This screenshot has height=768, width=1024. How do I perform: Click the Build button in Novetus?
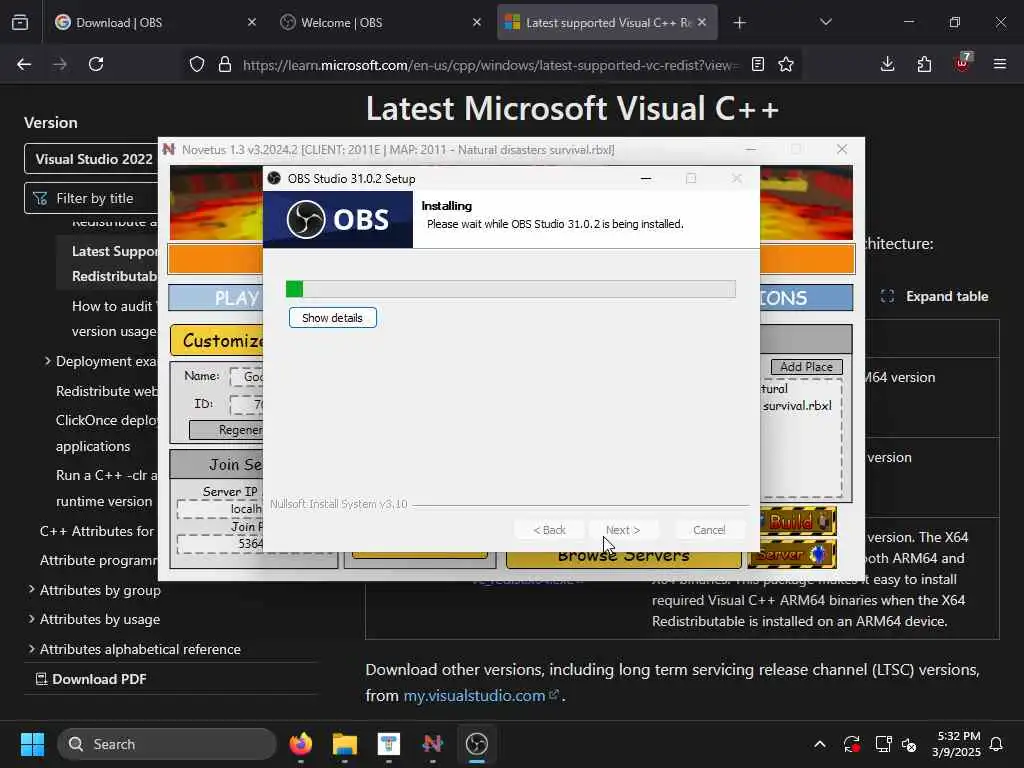(x=797, y=522)
